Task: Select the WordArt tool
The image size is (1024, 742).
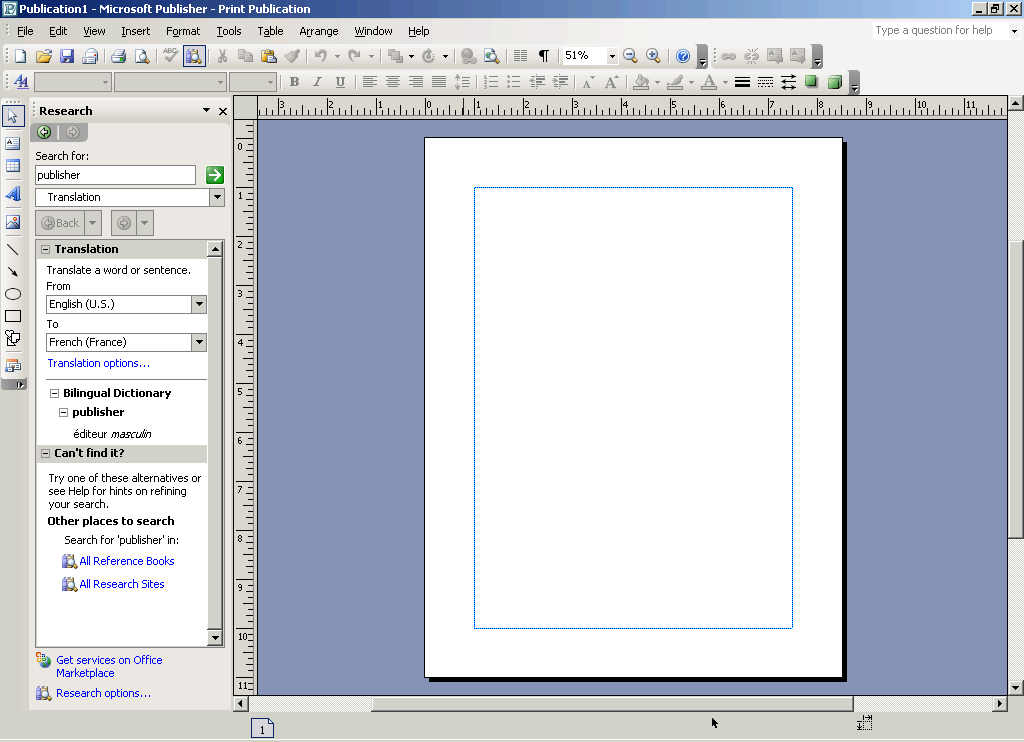Action: (12, 194)
